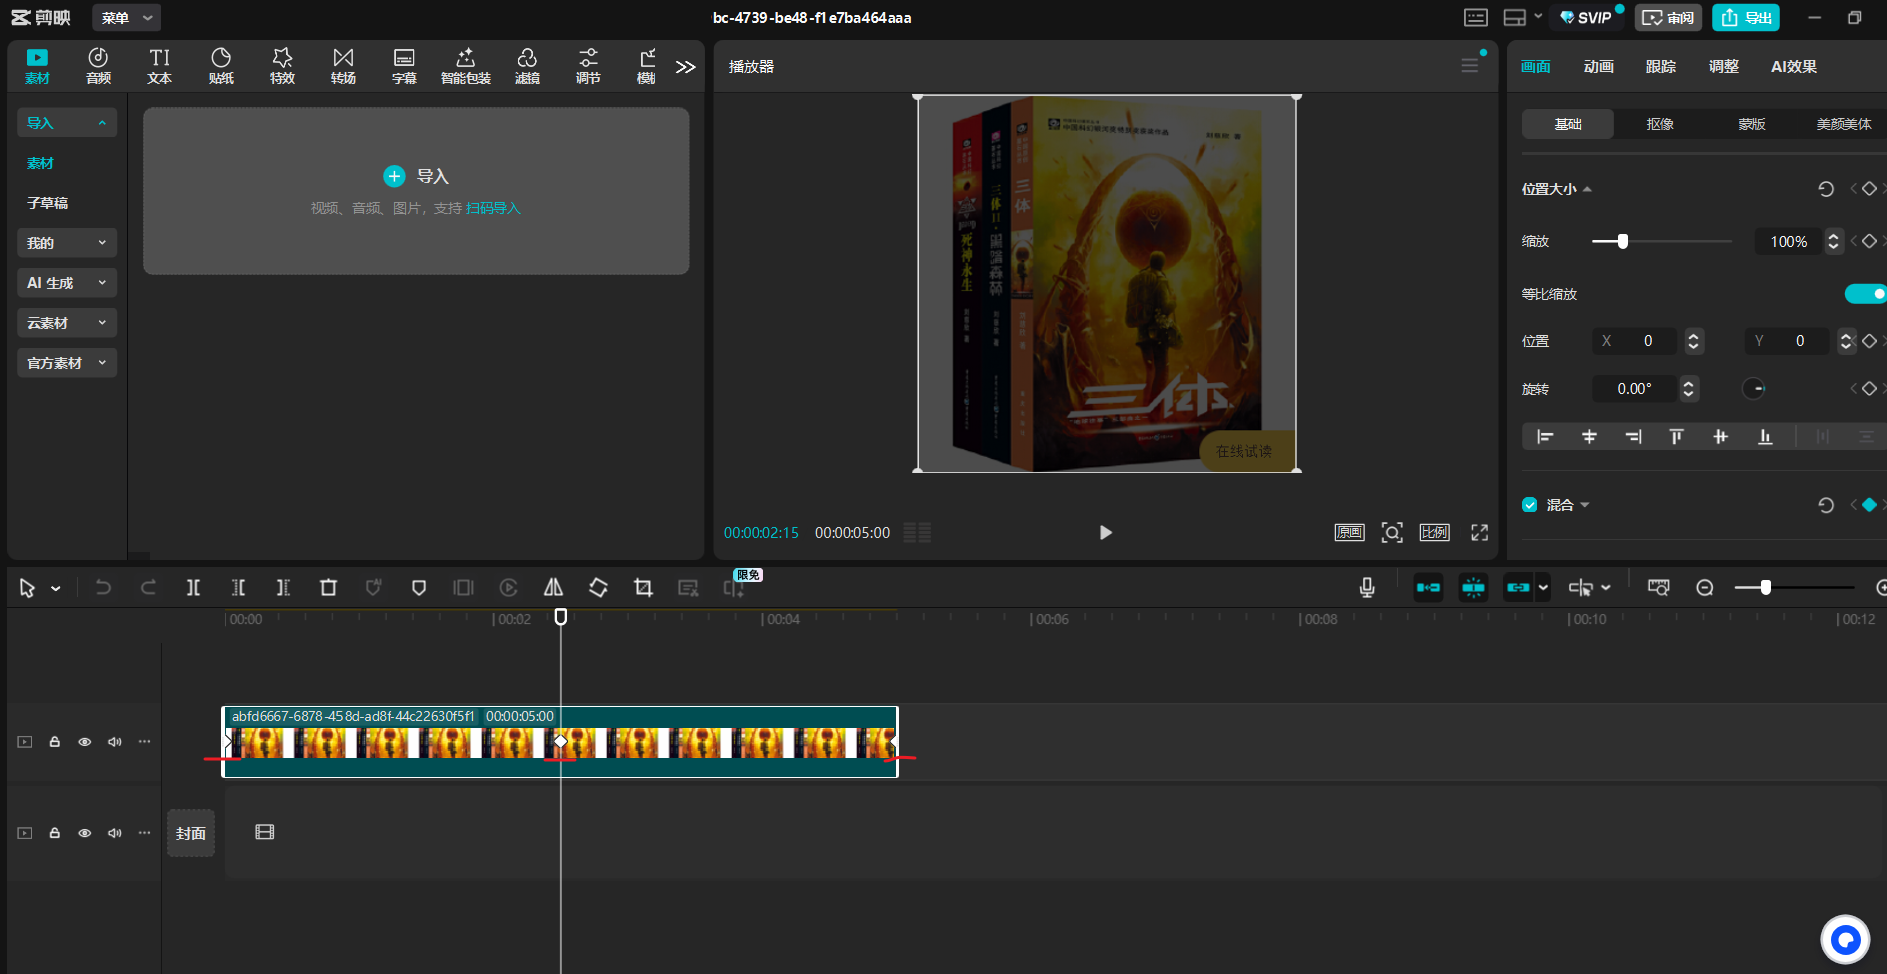The image size is (1887, 974).
Task: Toggle the 等比缩放 uniform scale switch
Action: point(1864,294)
